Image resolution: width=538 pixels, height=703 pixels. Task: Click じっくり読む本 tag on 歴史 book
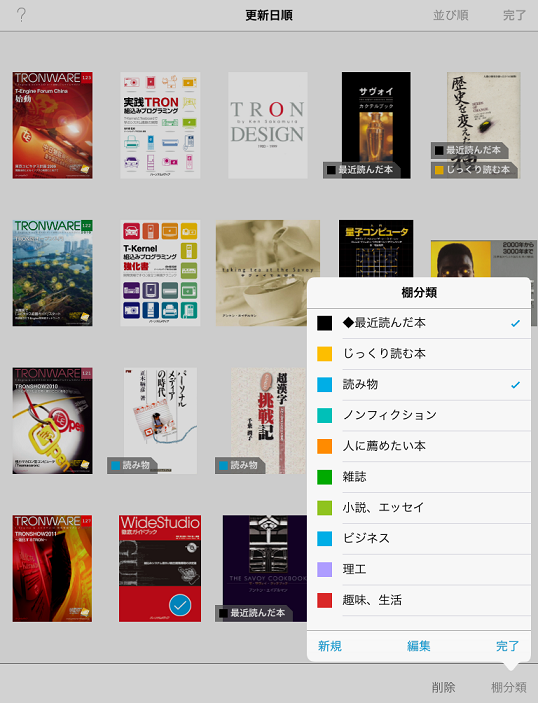click(x=473, y=170)
